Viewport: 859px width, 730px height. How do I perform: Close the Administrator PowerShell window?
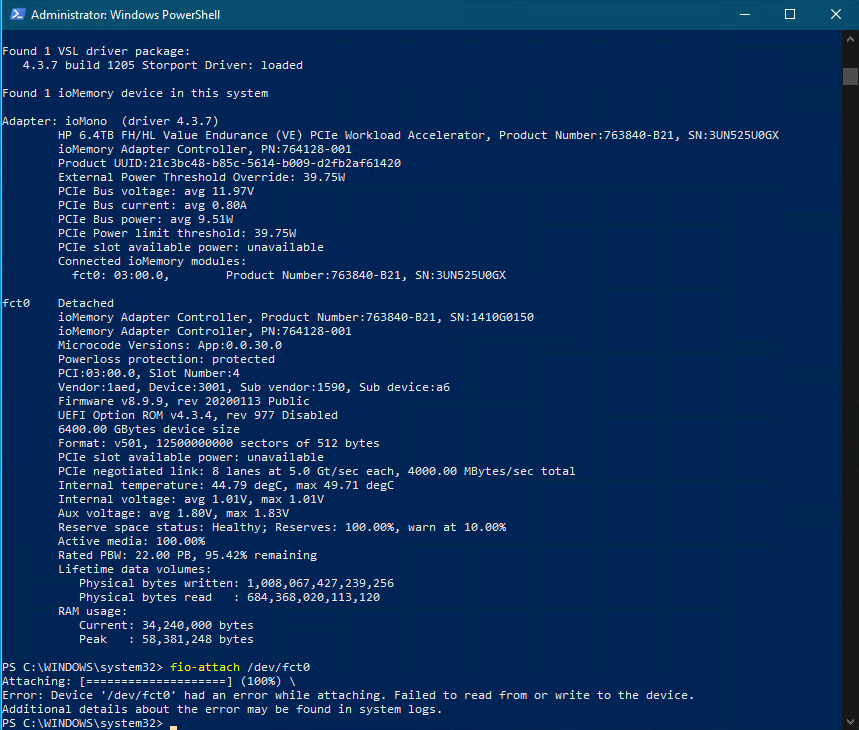pyautogui.click(x=835, y=15)
